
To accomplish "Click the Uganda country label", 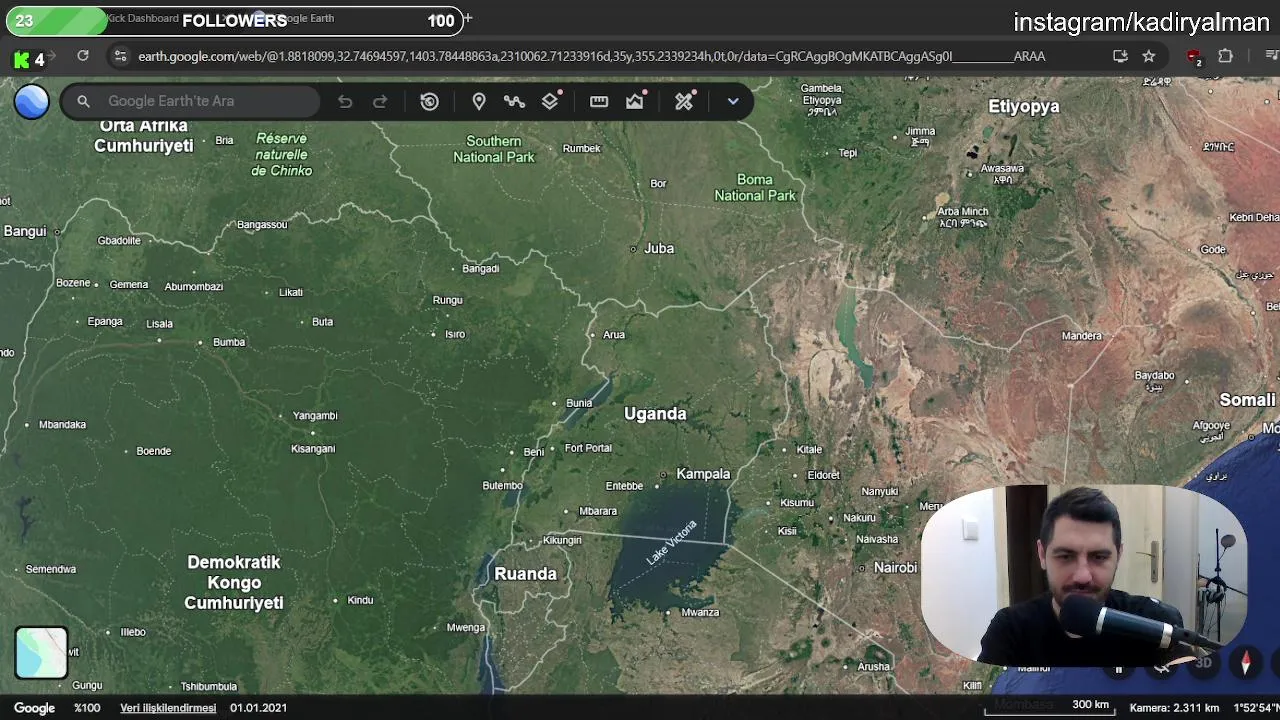I will (655, 414).
